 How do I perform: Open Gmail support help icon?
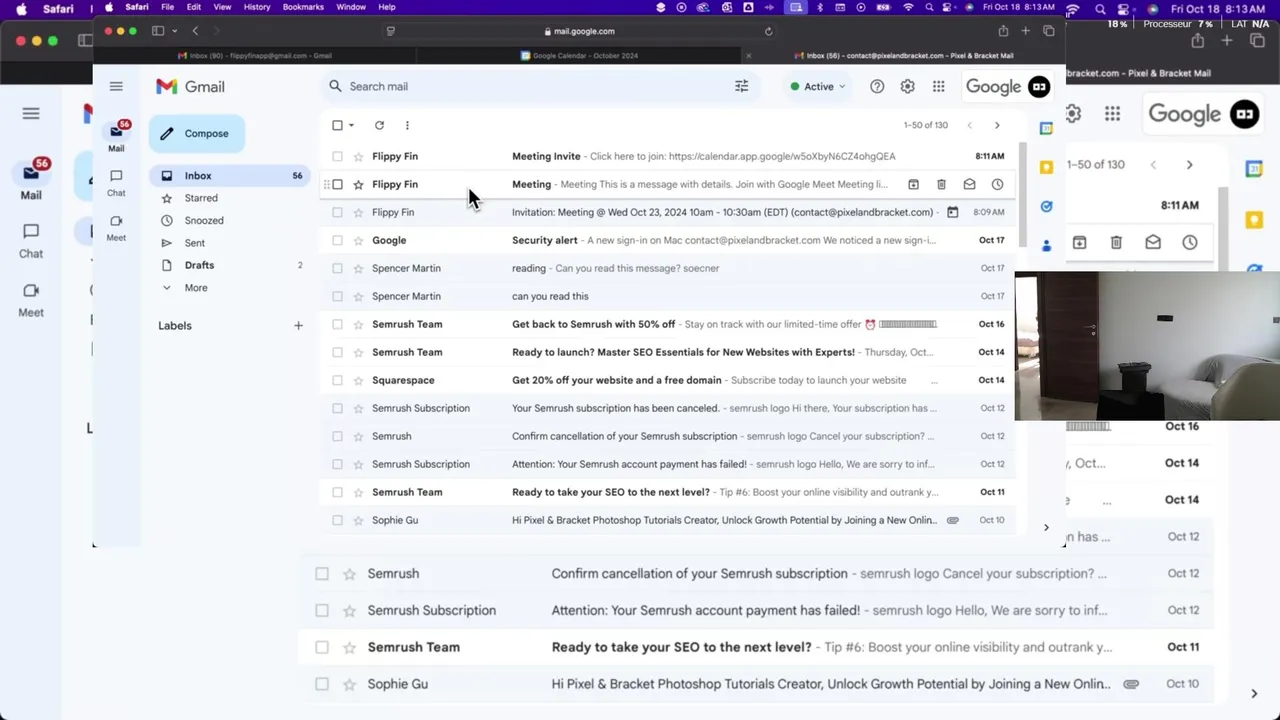coord(877,87)
